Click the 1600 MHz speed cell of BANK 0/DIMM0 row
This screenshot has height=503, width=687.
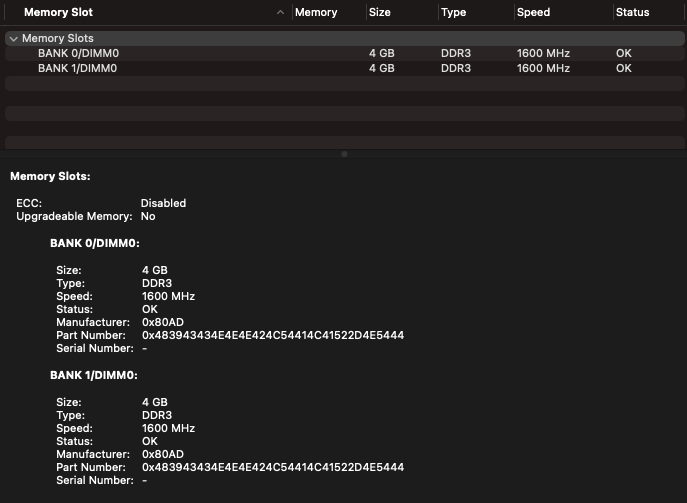coord(543,53)
